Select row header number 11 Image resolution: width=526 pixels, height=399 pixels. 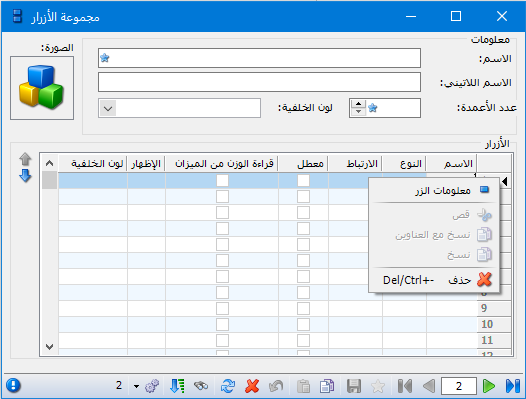tap(494, 341)
